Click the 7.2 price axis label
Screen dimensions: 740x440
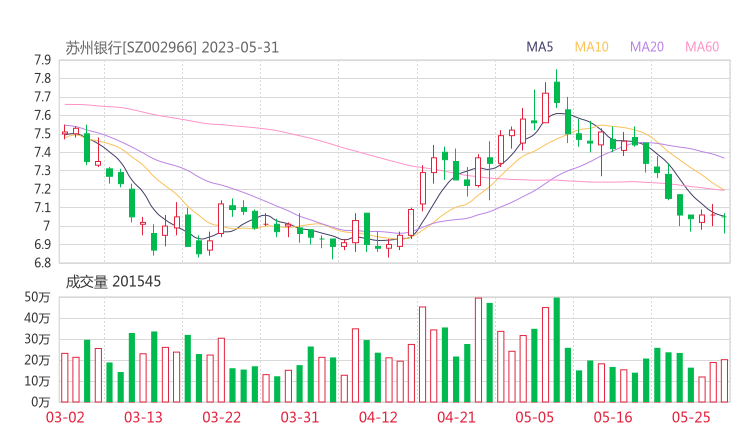(42, 189)
